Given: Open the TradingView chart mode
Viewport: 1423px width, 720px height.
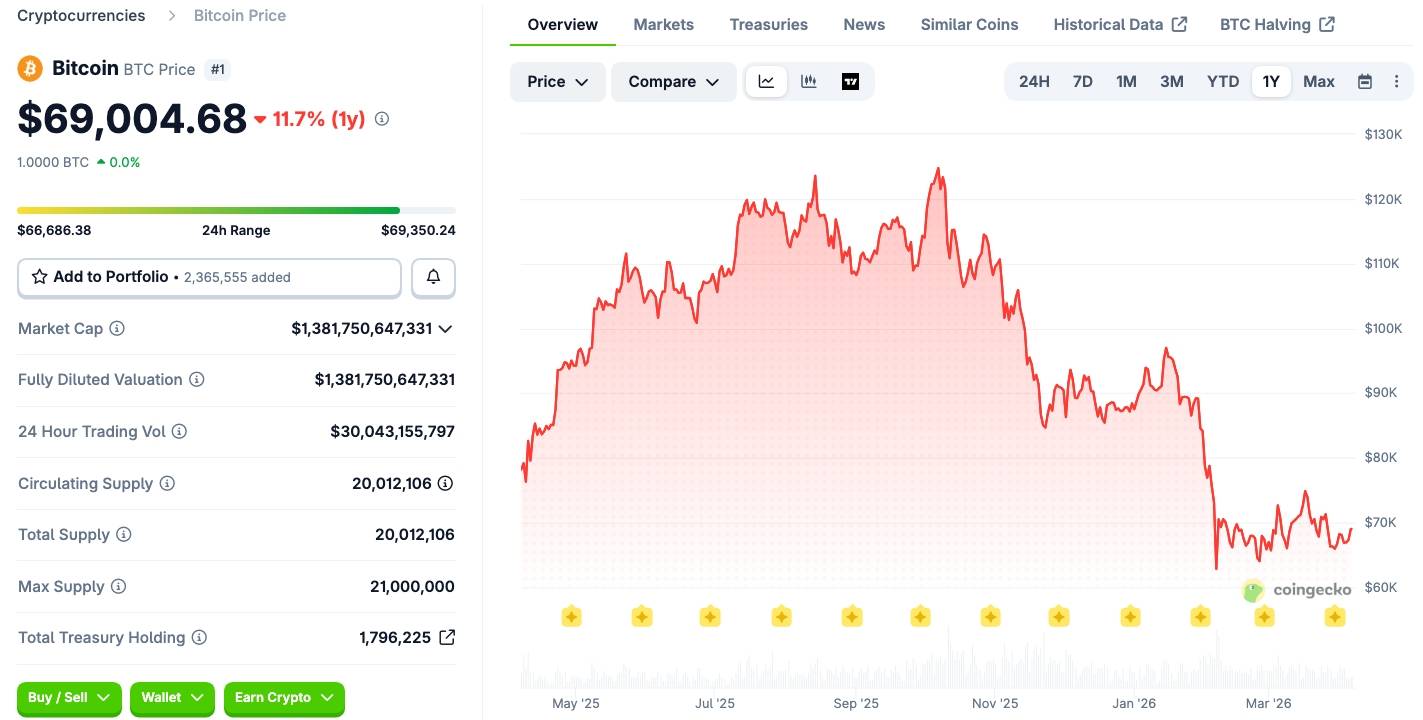Looking at the screenshot, I should (850, 81).
